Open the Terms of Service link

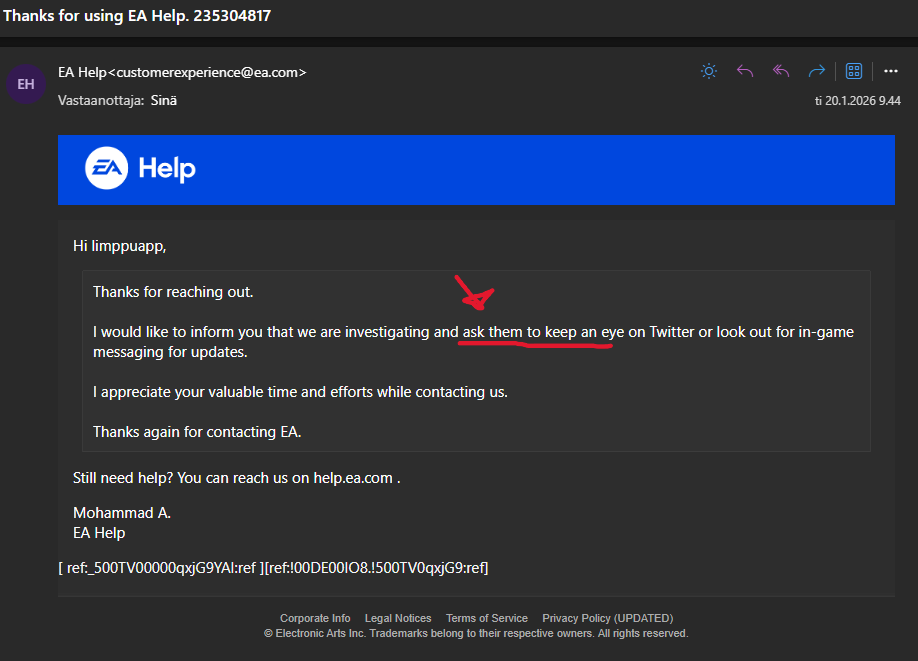point(486,618)
